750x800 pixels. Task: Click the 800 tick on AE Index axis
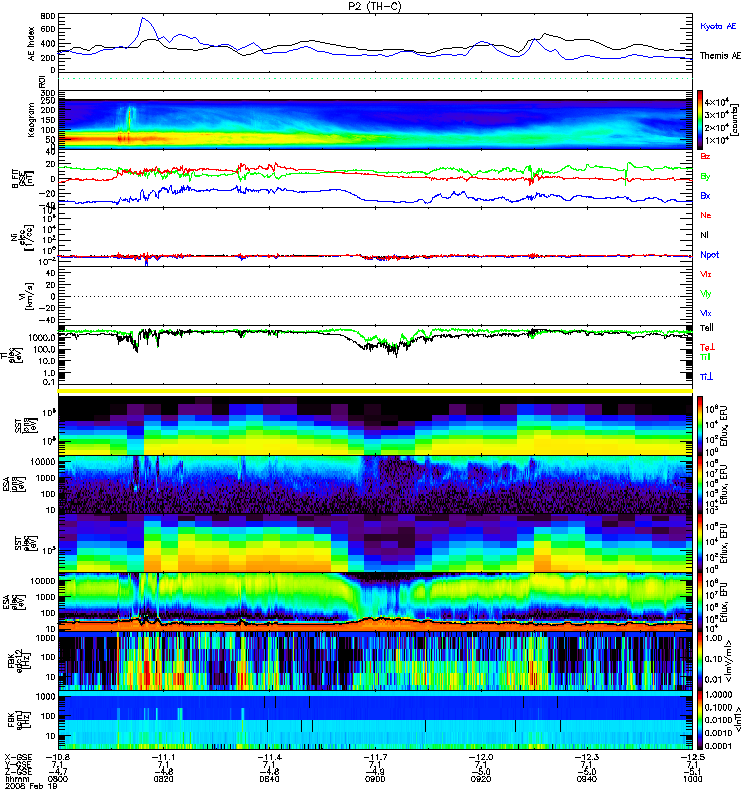(x=48, y=16)
